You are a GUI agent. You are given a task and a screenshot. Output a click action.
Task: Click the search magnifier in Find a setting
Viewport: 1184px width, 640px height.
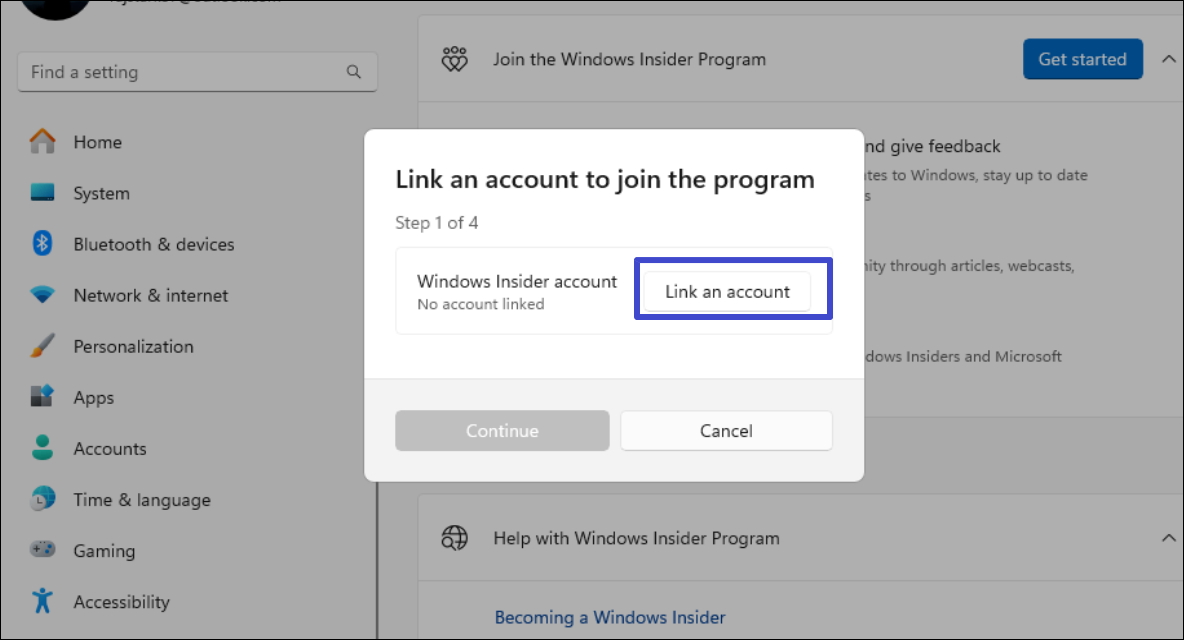tap(354, 71)
